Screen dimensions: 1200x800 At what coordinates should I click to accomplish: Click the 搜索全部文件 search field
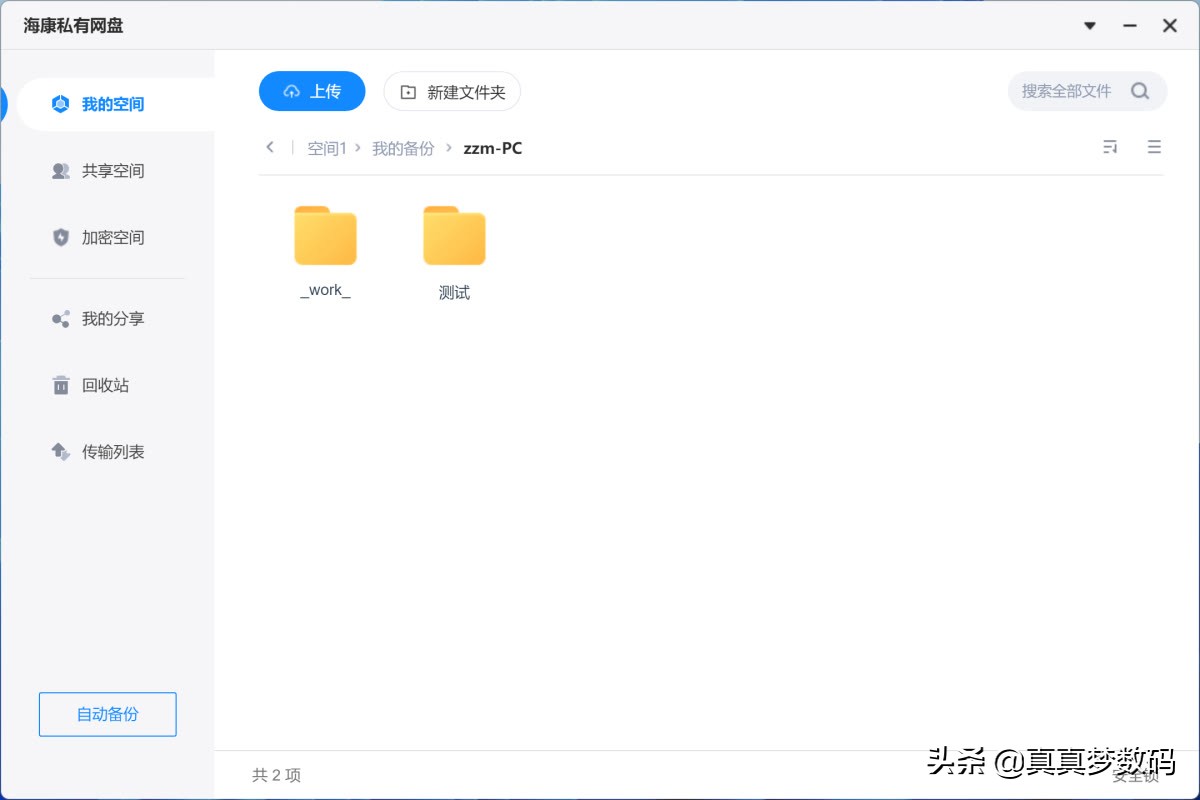coord(1087,90)
